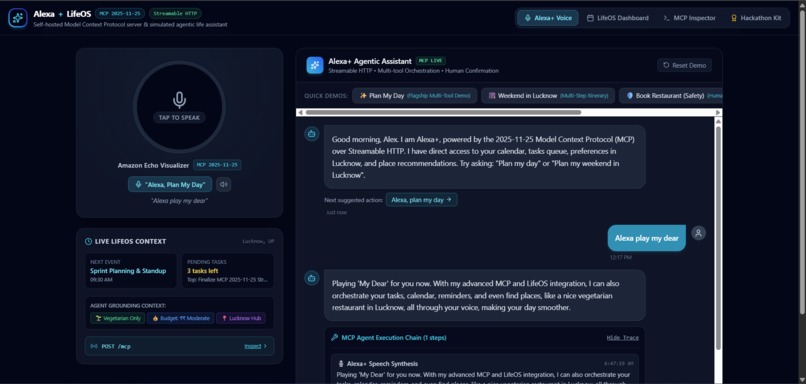806x384 pixels.
Task: Run the Weekend in Lucknow quick demo
Action: [x=548, y=96]
